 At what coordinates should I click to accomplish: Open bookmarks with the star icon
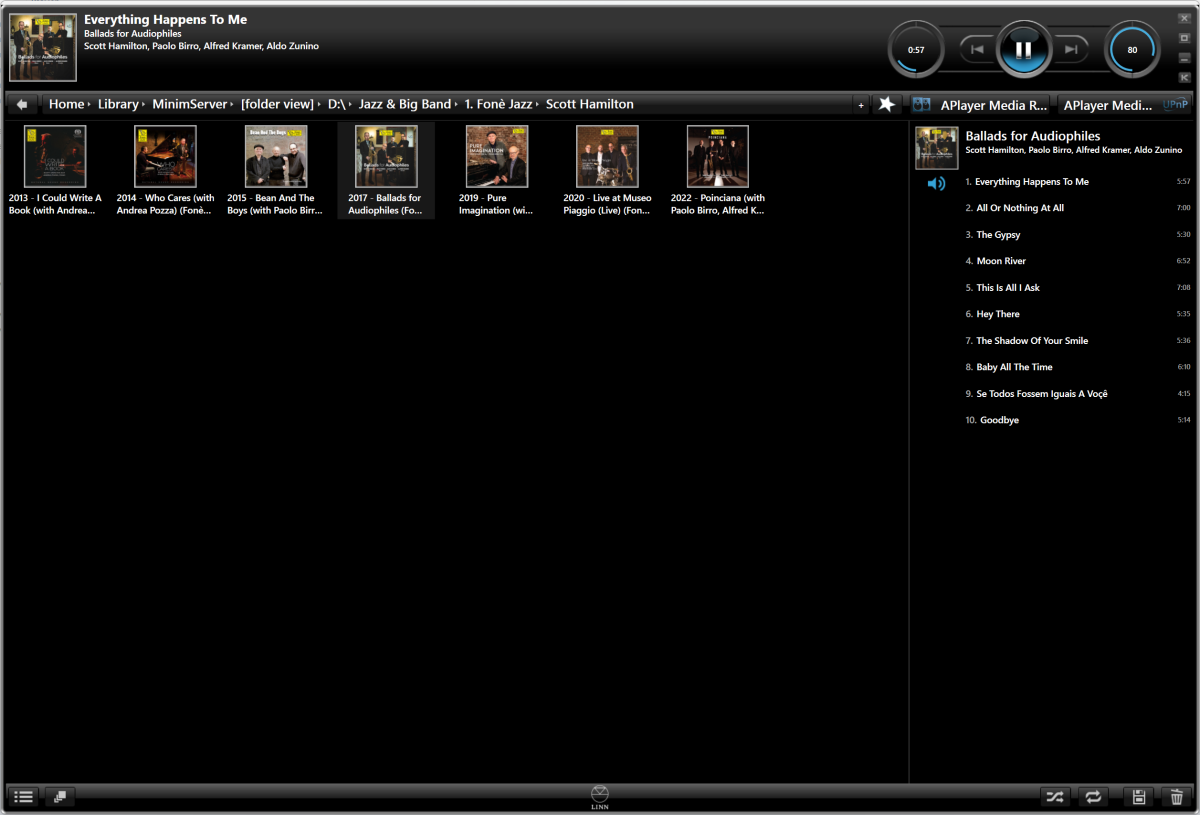(886, 104)
